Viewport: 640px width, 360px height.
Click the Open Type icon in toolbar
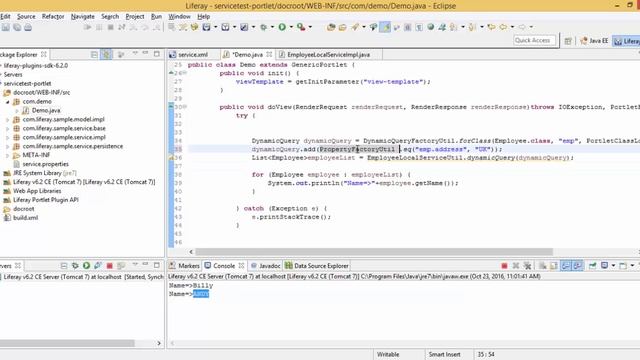click(x=331, y=27)
